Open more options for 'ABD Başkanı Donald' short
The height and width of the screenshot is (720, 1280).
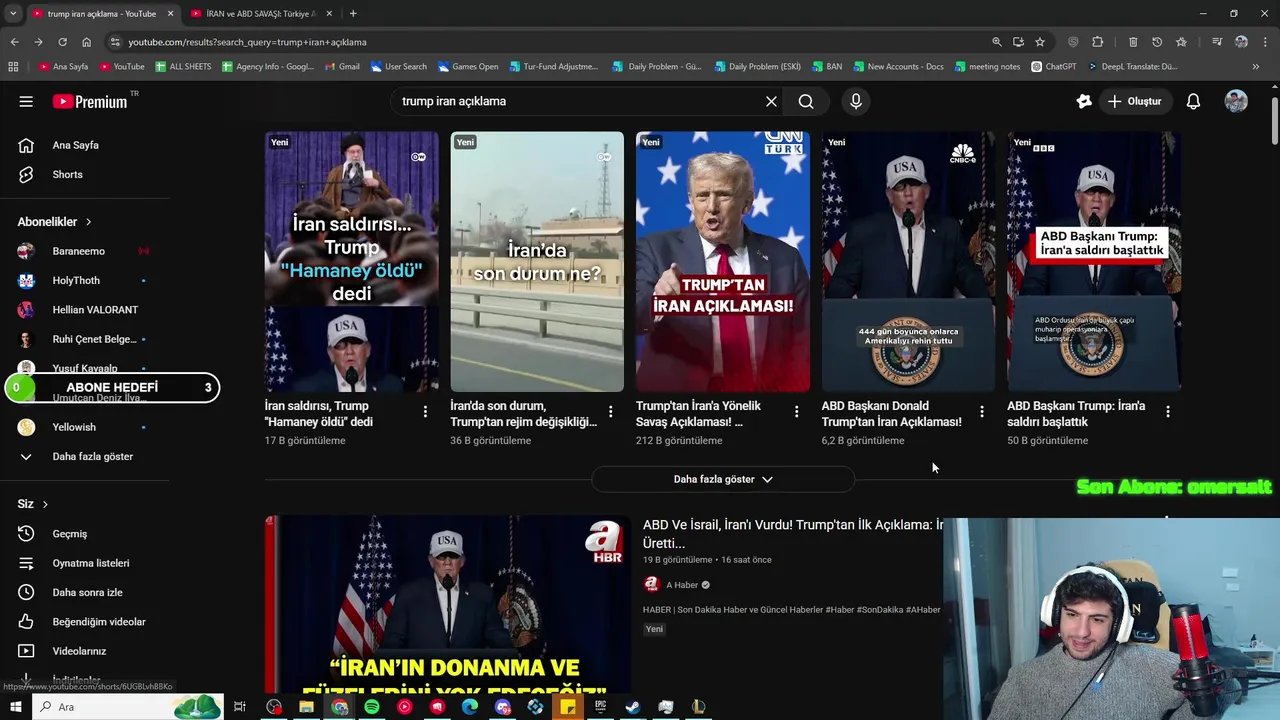point(982,411)
